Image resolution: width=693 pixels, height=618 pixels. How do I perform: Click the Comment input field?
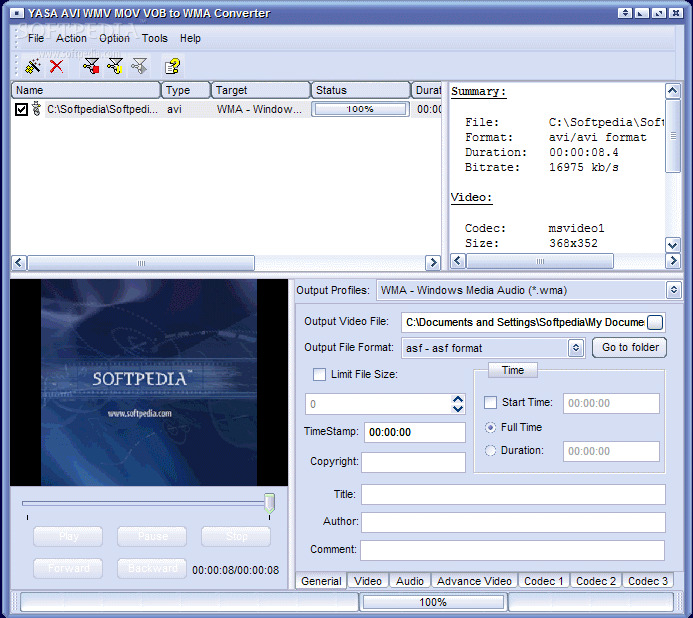click(x=513, y=550)
